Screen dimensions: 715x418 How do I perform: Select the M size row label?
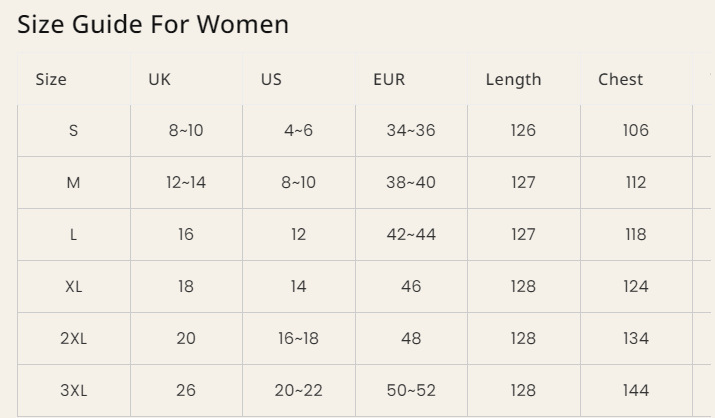point(73,183)
